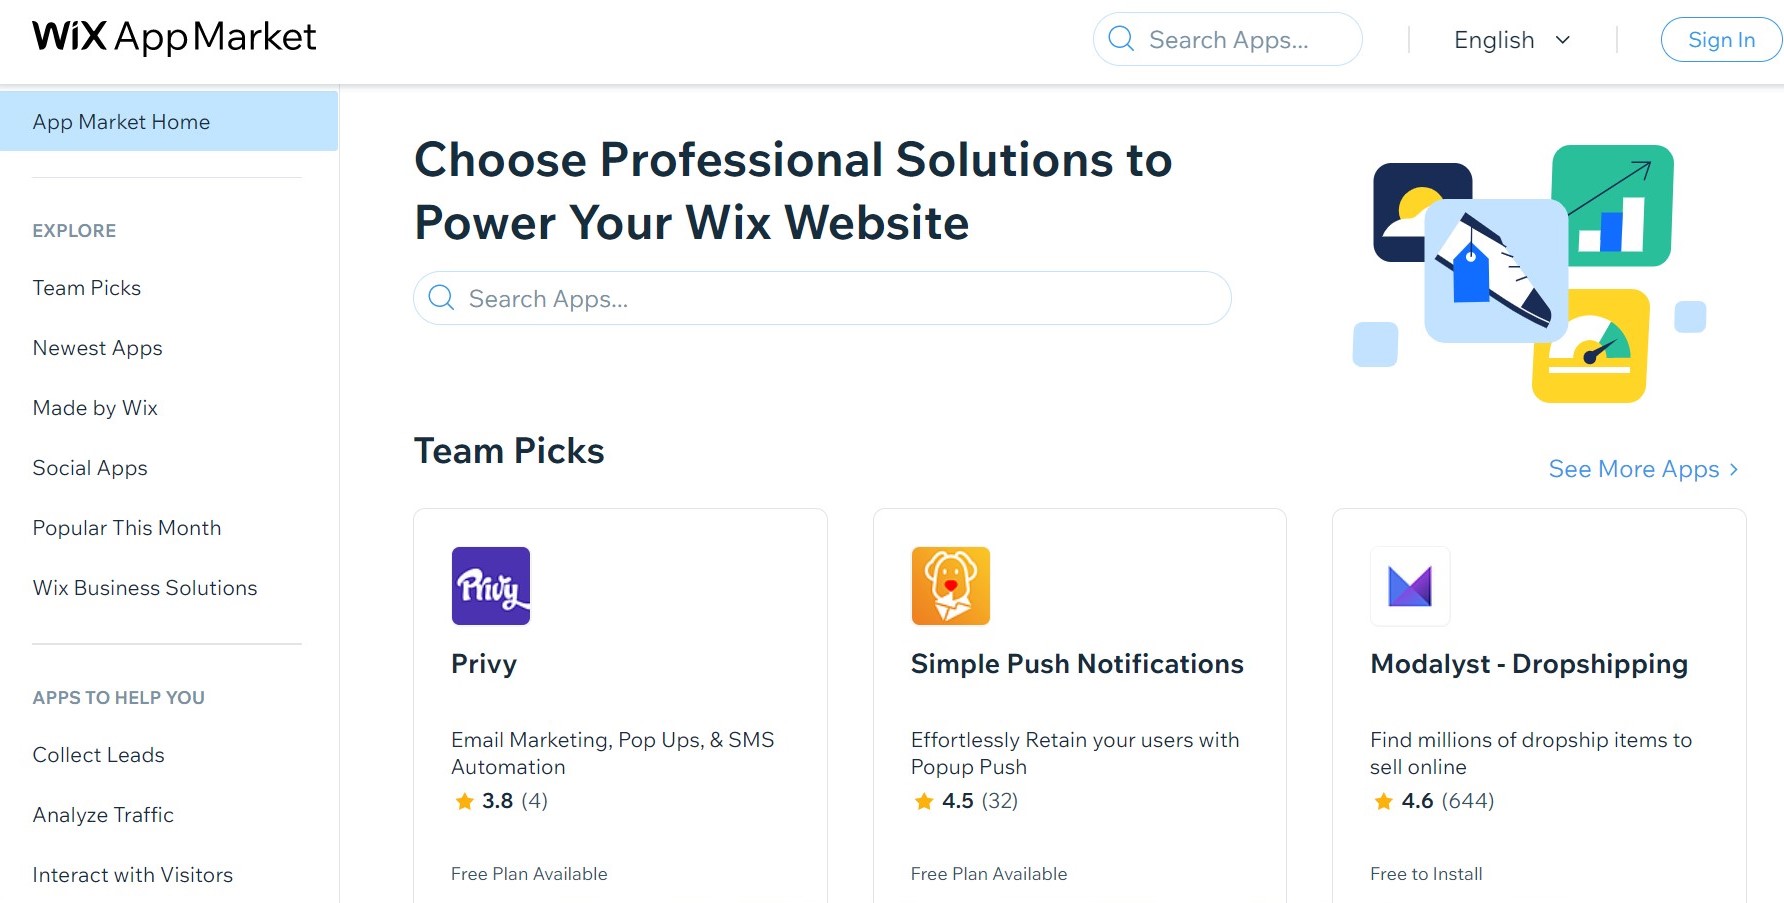Image resolution: width=1784 pixels, height=903 pixels.
Task: Click the Modalyst Dropshipping app icon
Action: pos(1410,586)
